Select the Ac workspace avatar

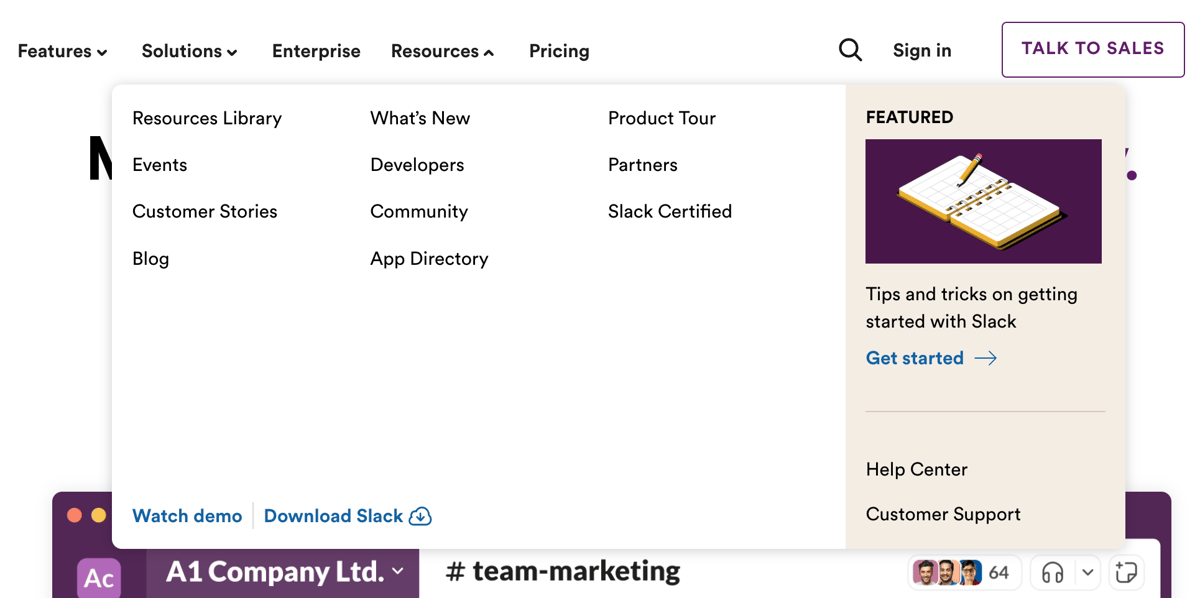[x=98, y=578]
